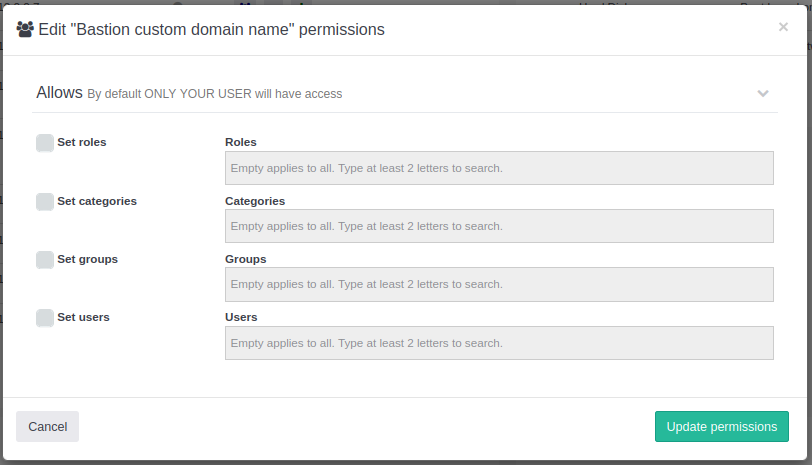Close the permissions dialog with the X
Screen dimensions: 812x465
[x=783, y=27]
